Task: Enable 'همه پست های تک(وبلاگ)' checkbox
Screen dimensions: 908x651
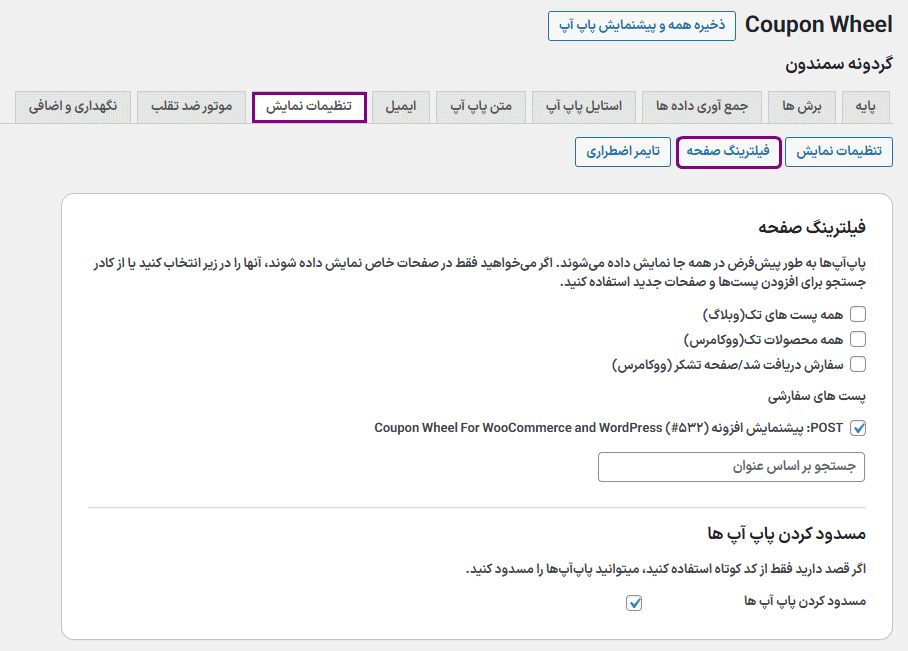Action: (x=858, y=314)
